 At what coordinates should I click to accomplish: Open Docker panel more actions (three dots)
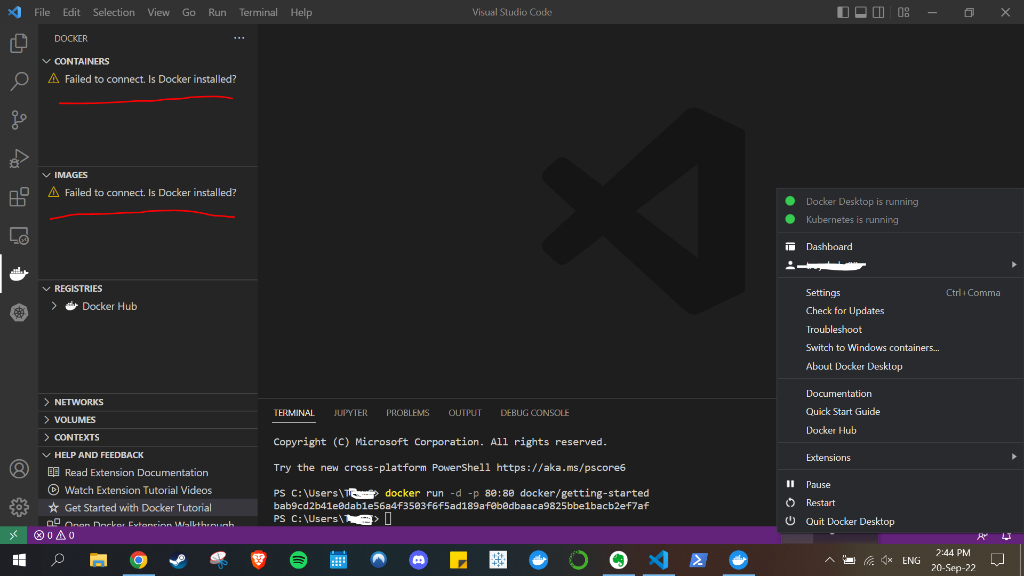tap(239, 38)
